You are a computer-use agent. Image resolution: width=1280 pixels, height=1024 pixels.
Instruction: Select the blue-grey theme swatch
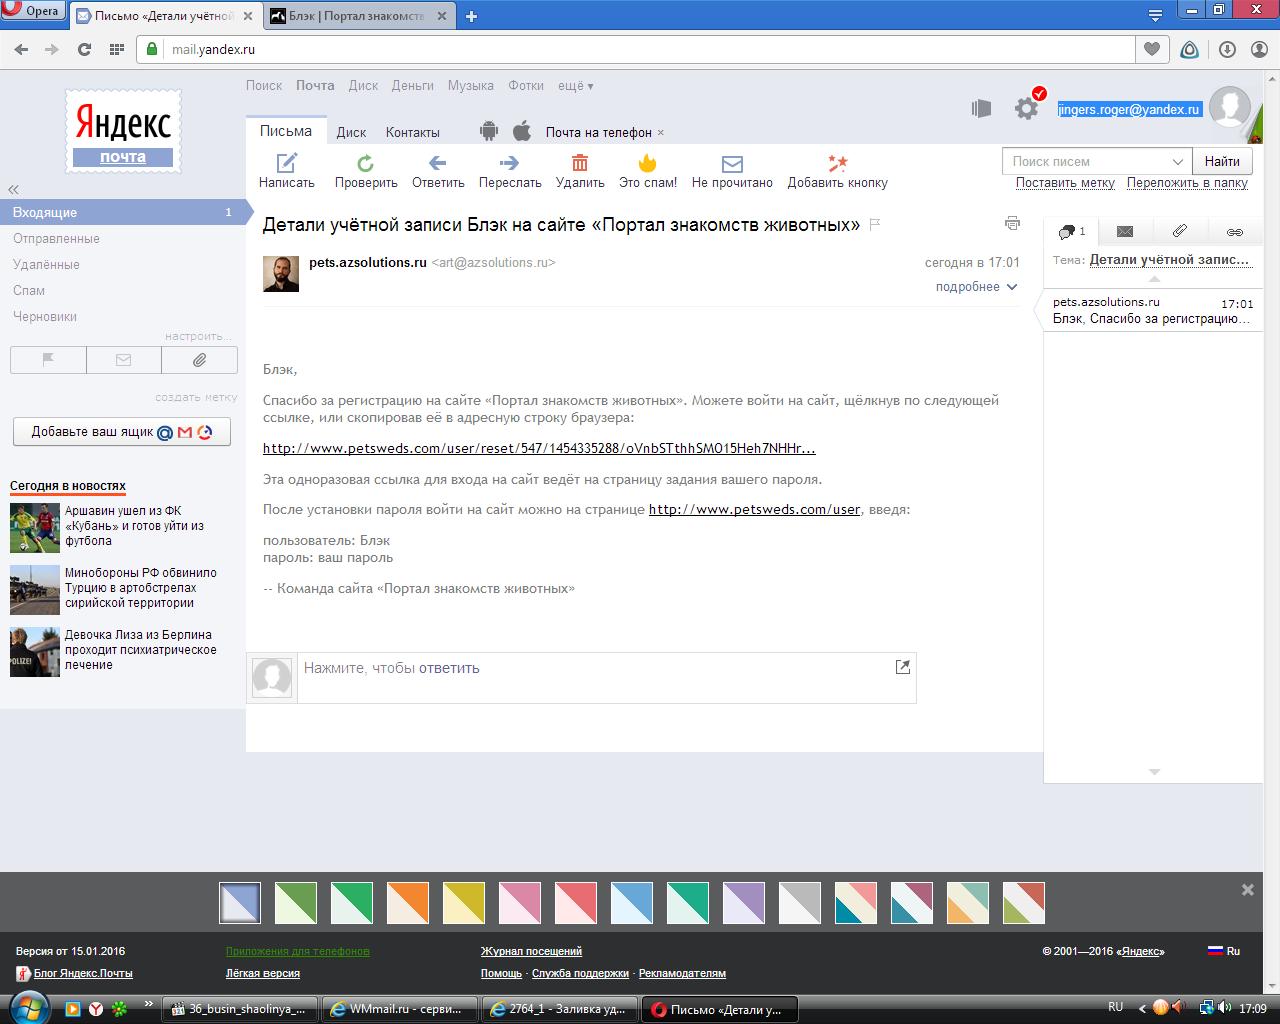(x=240, y=903)
